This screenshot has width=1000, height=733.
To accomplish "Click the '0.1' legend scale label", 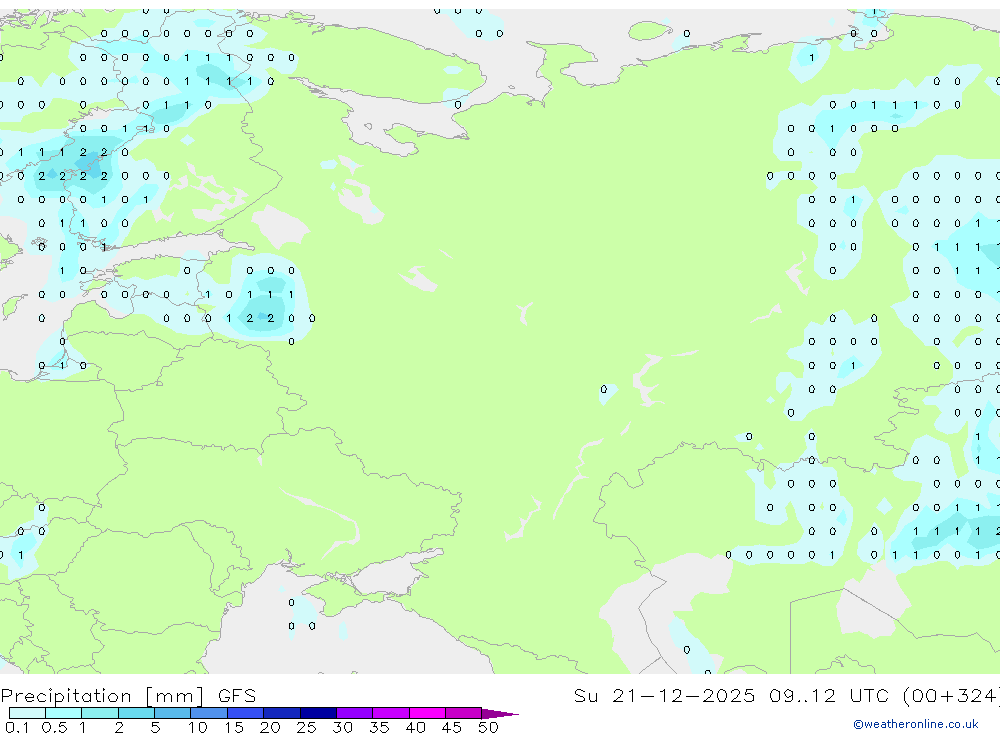I will pos(17,727).
